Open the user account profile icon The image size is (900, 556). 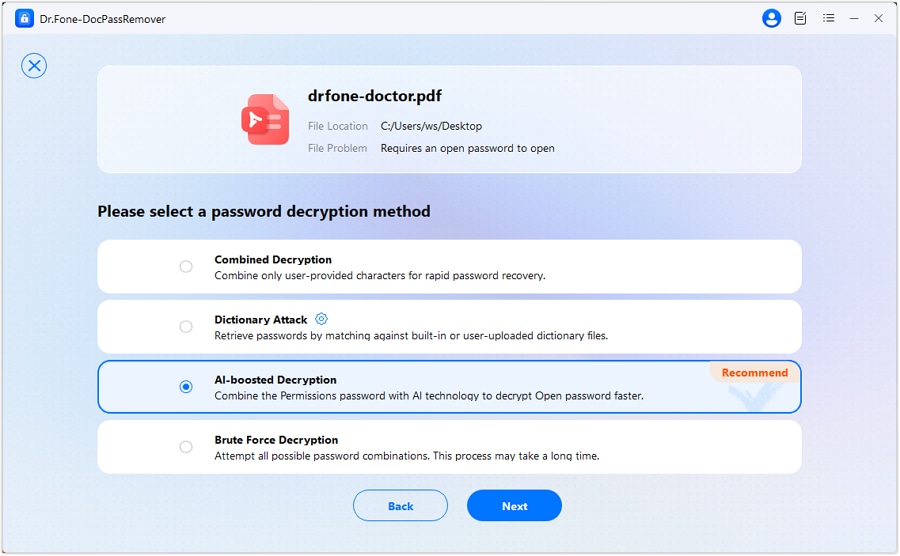(771, 18)
